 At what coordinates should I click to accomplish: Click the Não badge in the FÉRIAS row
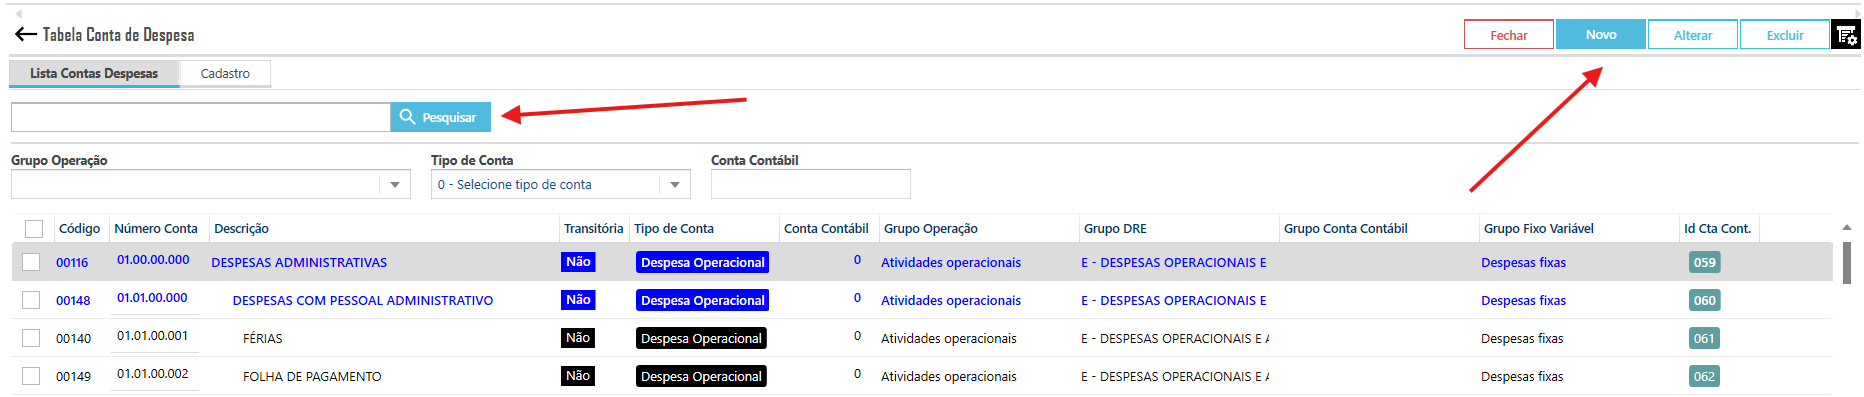click(578, 338)
